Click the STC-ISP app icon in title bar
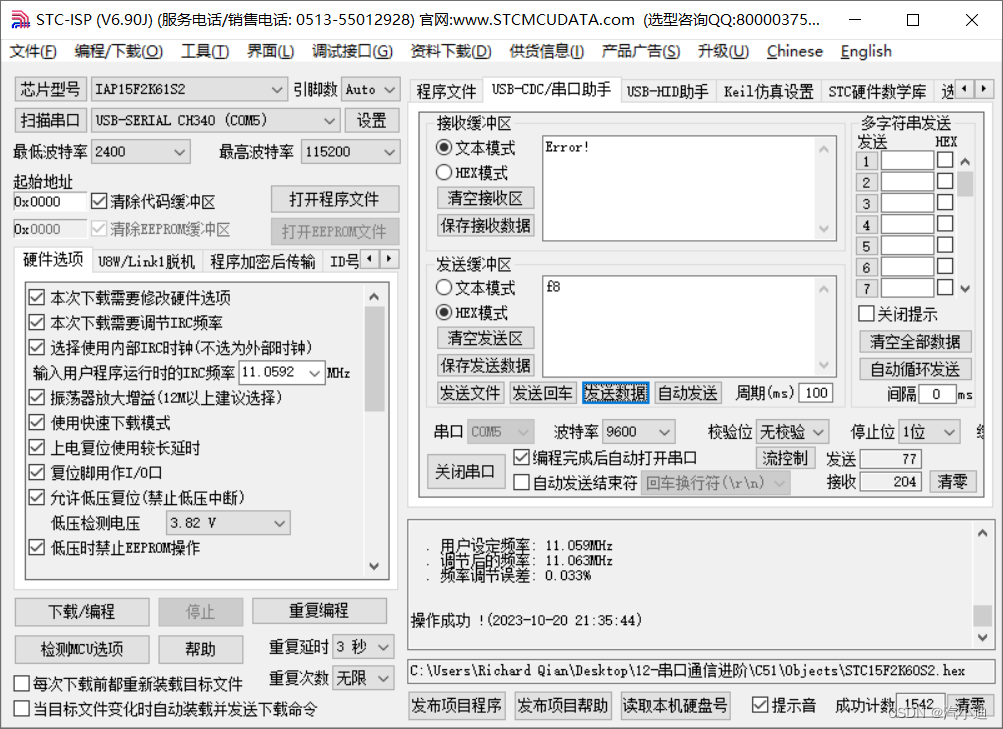This screenshot has height=729, width=1003. click(x=20, y=20)
